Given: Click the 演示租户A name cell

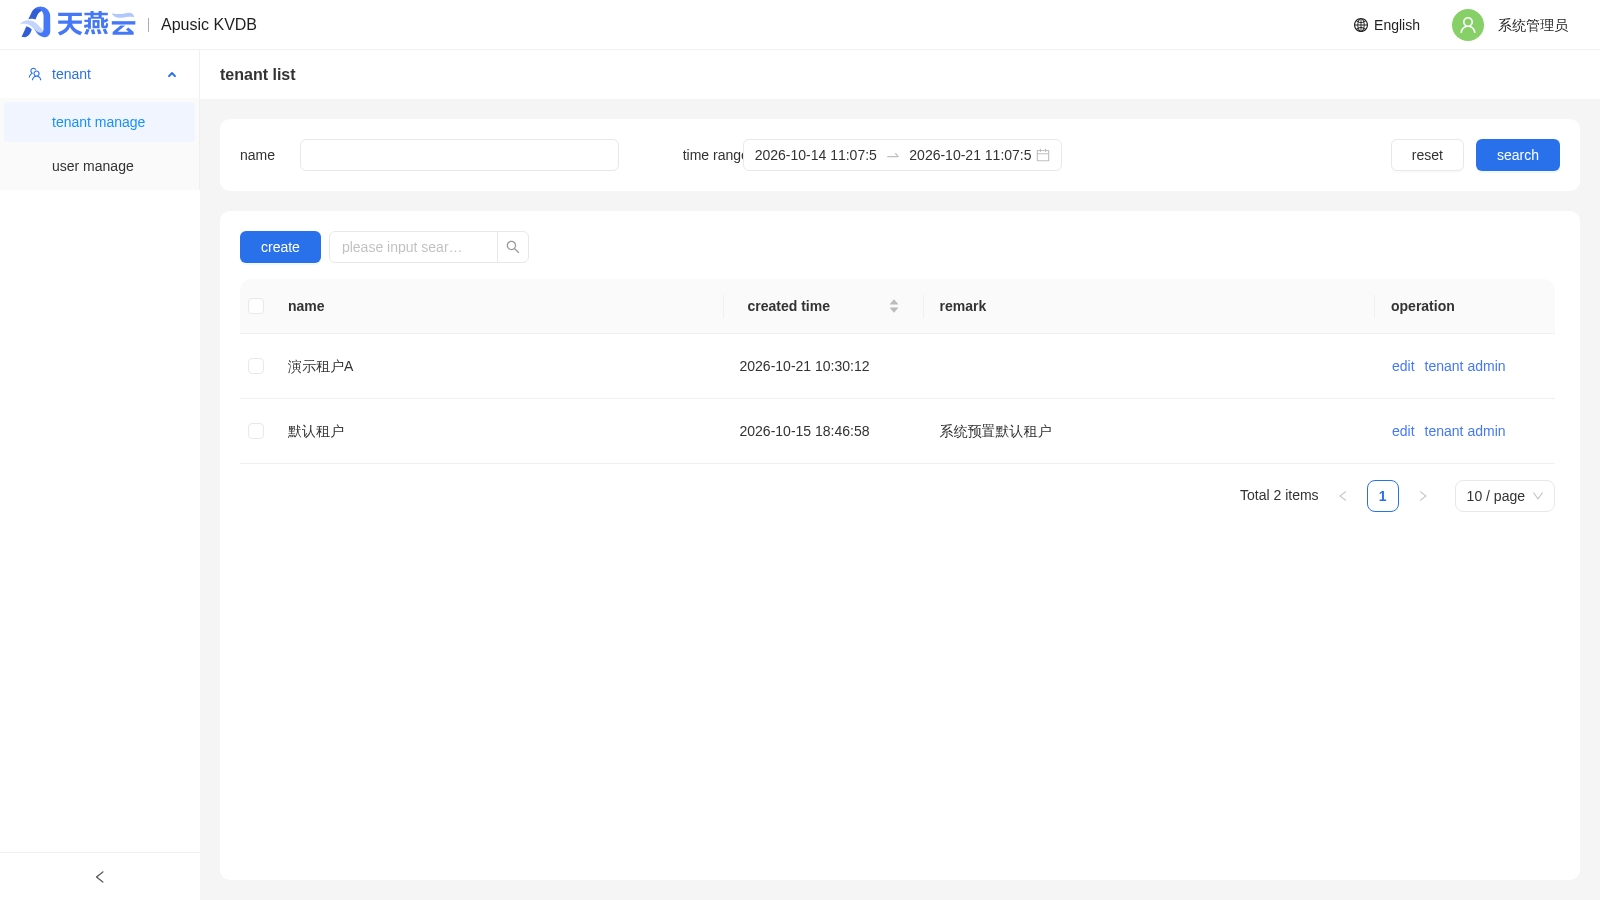Looking at the screenshot, I should click(x=321, y=366).
